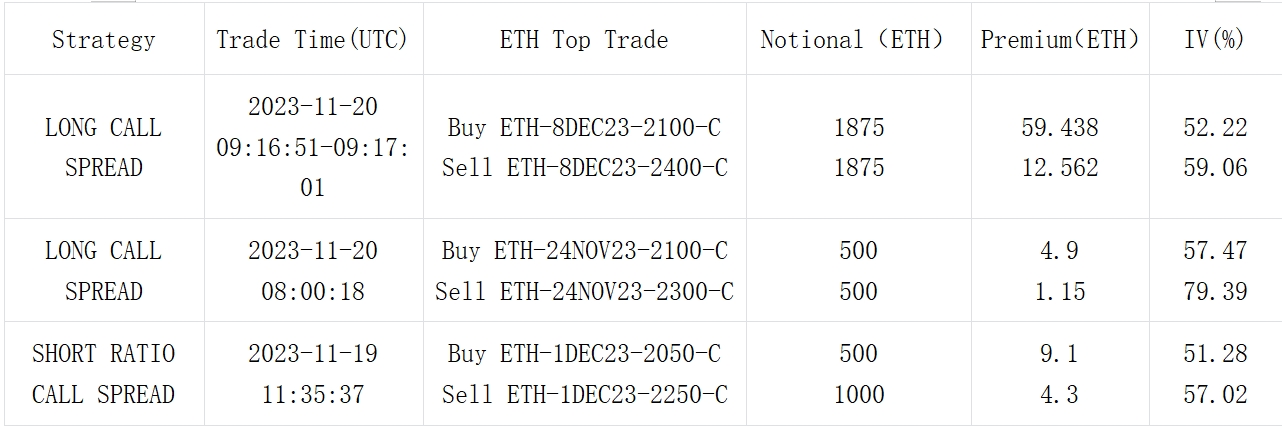Select the SHORT RATIO CALL SPREAD cell
This screenshot has height=427, width=1282.
(103, 374)
